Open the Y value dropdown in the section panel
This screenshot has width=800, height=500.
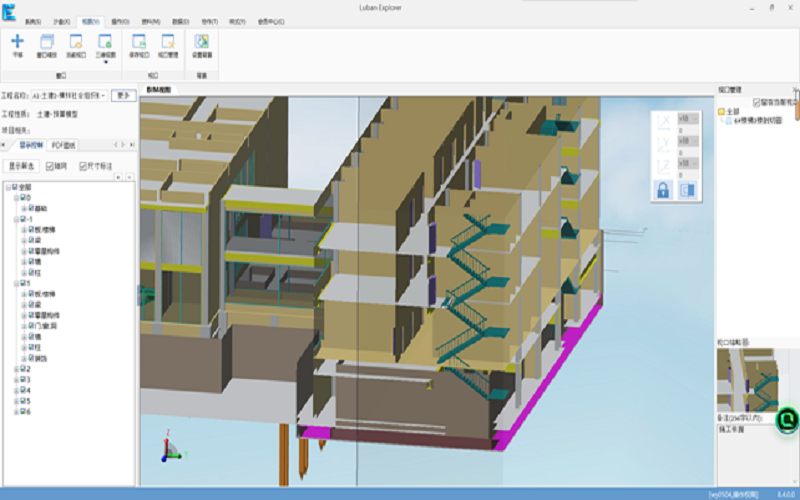pos(688,141)
